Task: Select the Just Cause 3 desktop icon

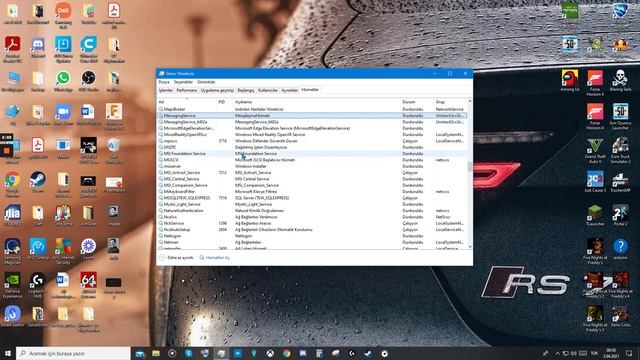Action: 595,182
